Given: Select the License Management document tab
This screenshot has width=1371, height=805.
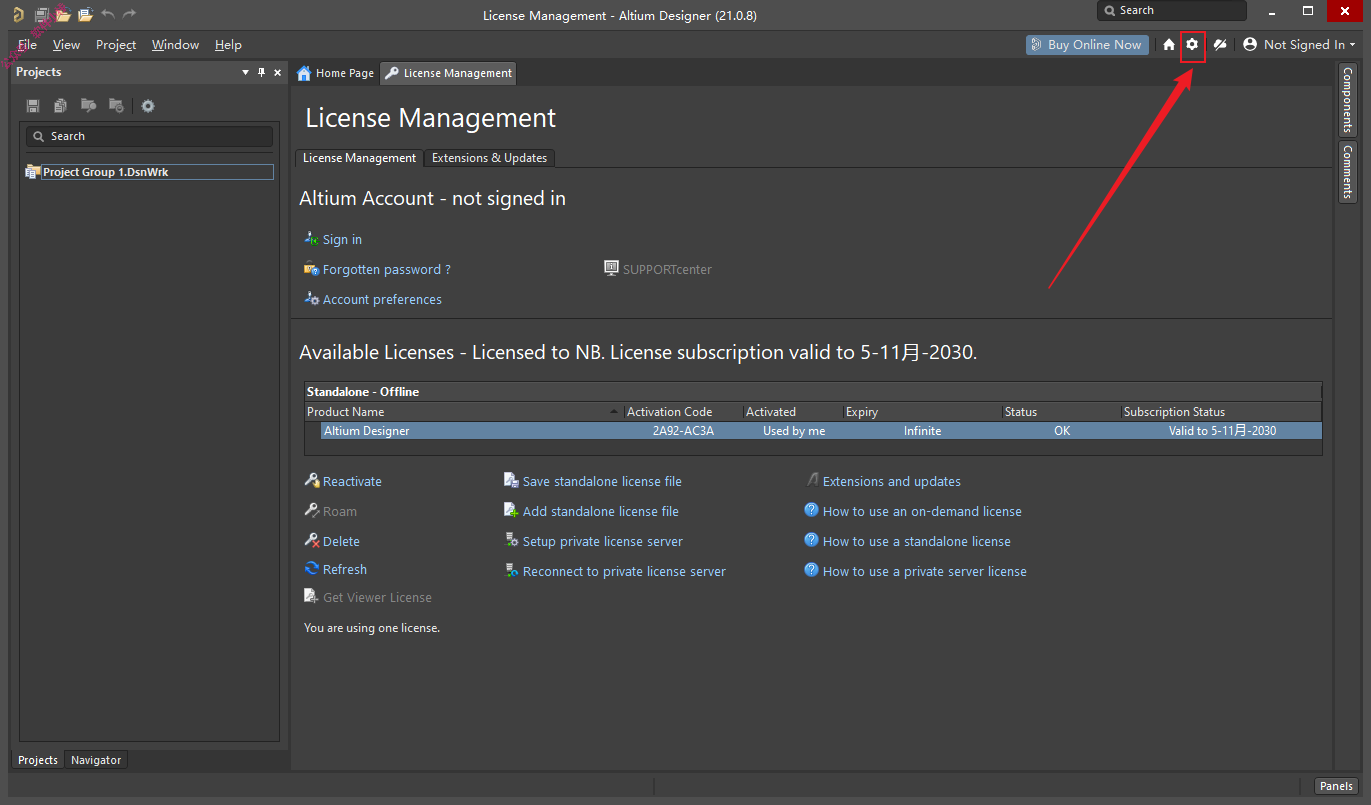Looking at the screenshot, I should 449,73.
